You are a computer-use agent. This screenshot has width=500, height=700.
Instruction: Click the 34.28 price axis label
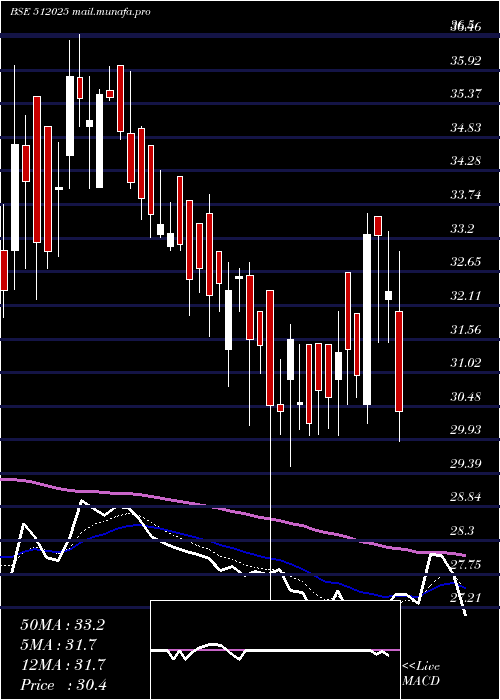(466, 161)
